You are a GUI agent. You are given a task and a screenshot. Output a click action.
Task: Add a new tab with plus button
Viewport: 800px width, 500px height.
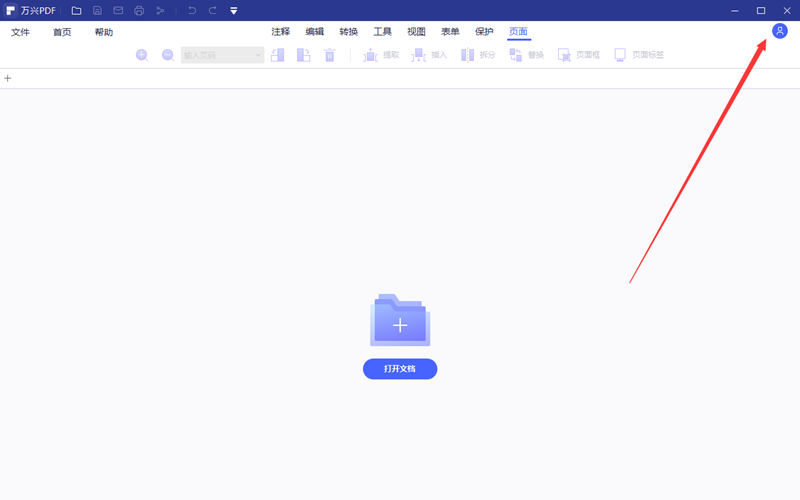click(x=8, y=78)
